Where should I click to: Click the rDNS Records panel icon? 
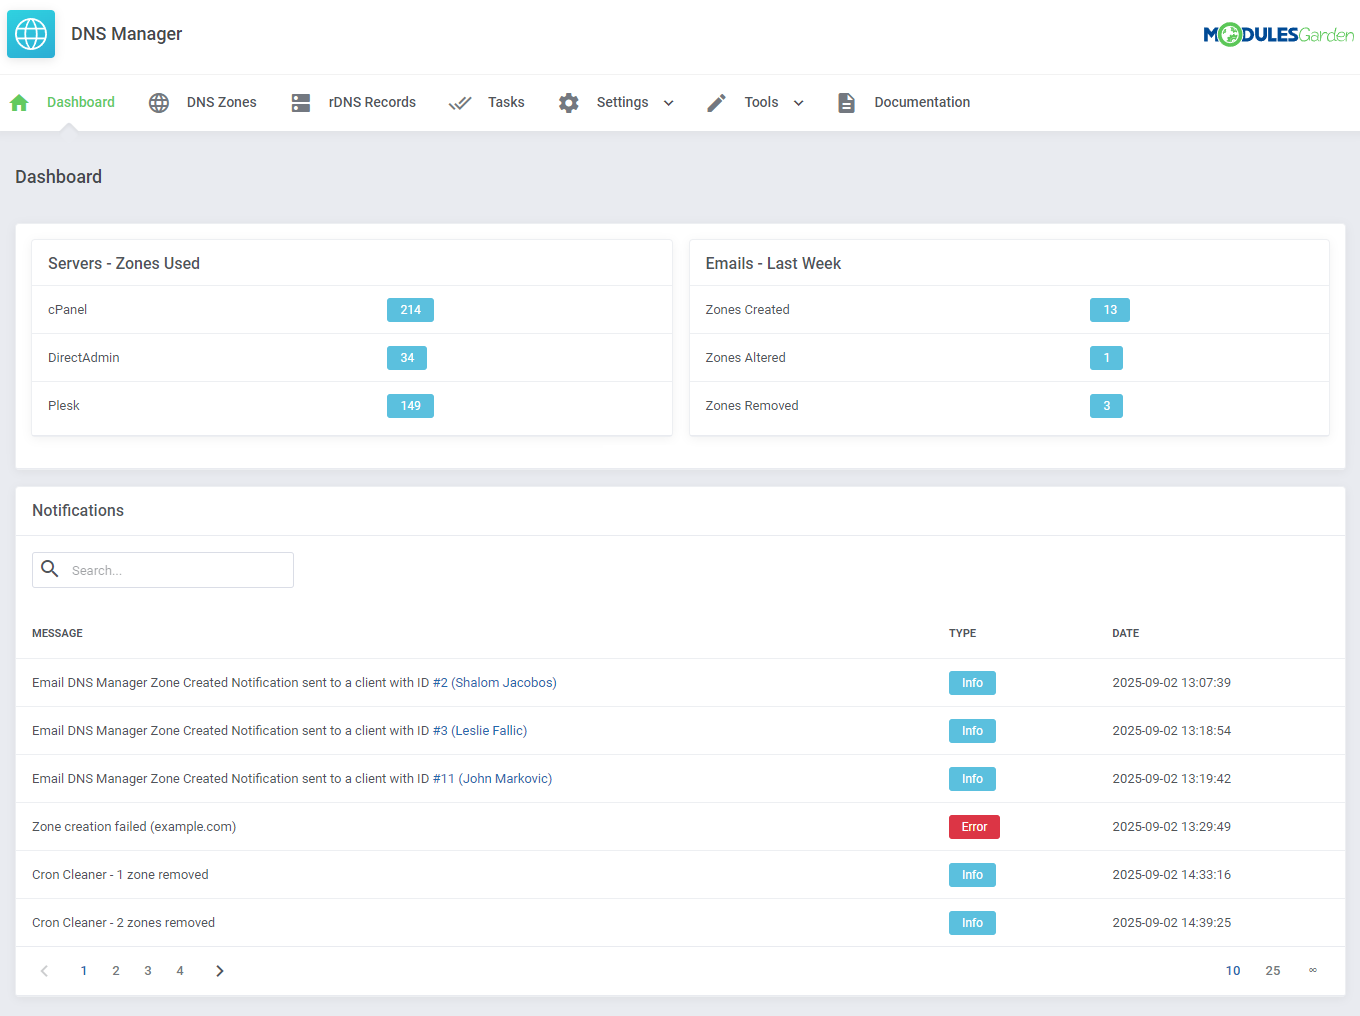301,102
